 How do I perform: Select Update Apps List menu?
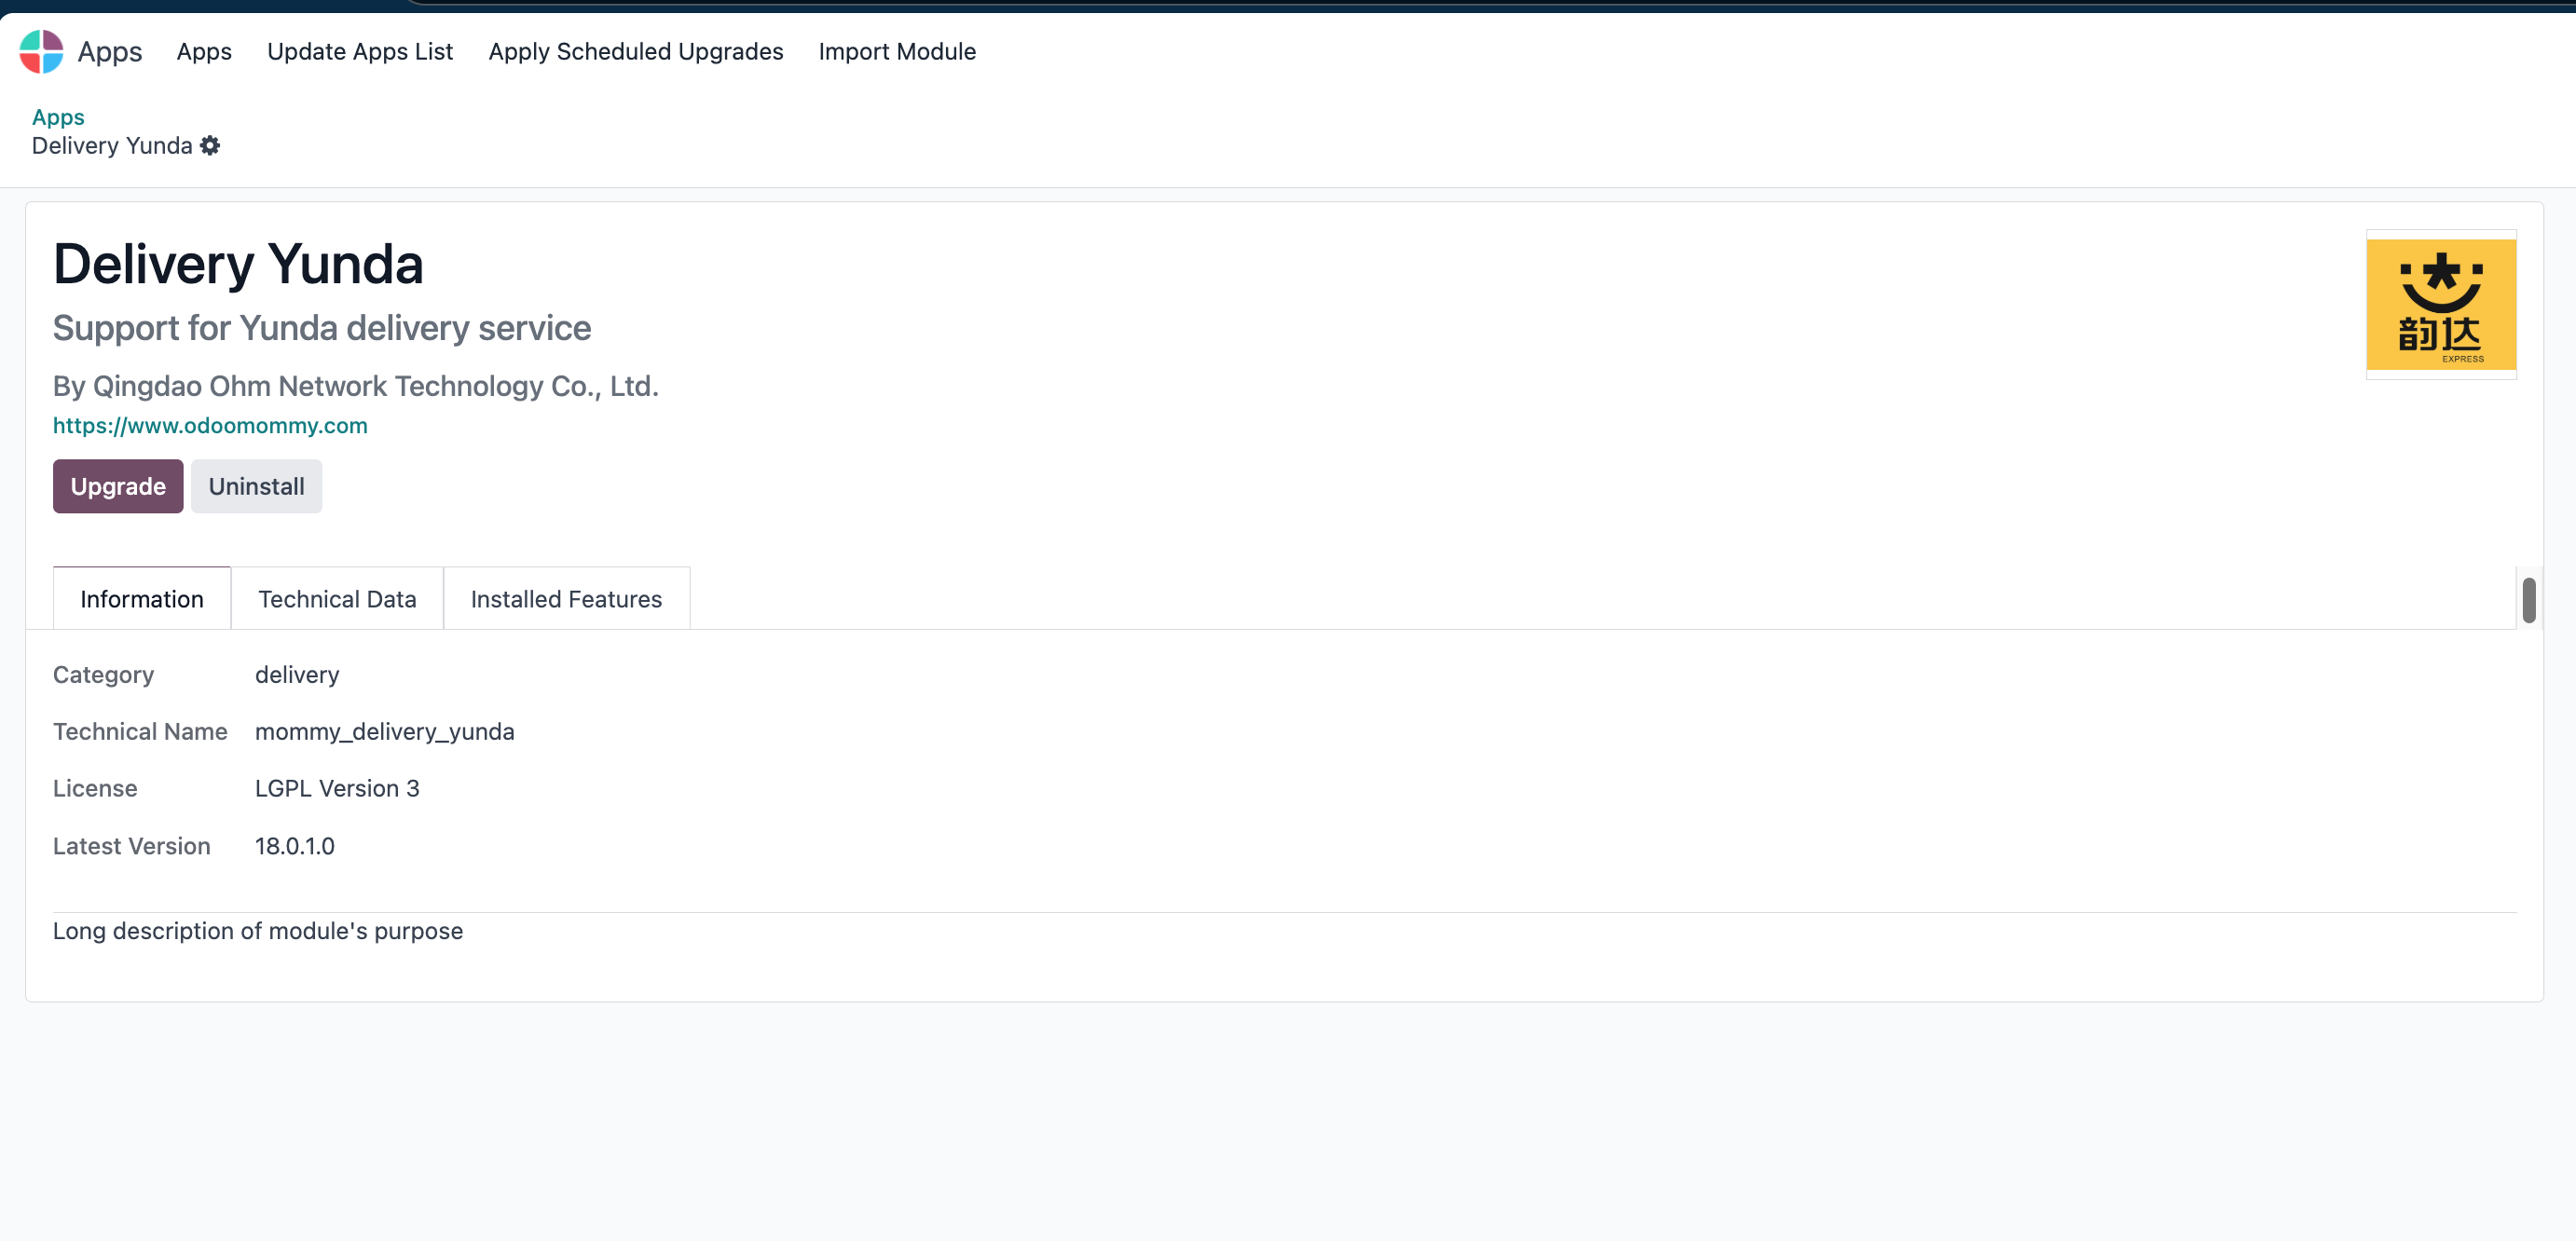[x=360, y=51]
